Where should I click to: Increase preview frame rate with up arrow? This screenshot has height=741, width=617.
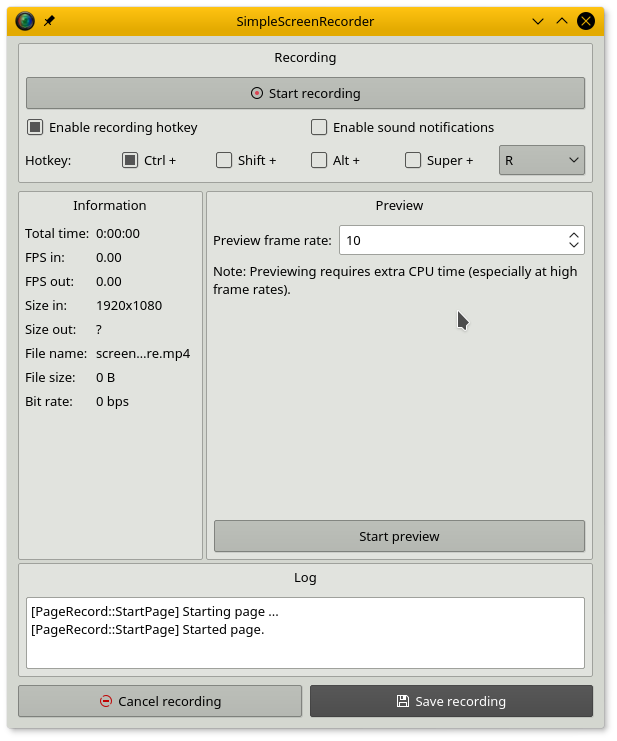pos(573,235)
